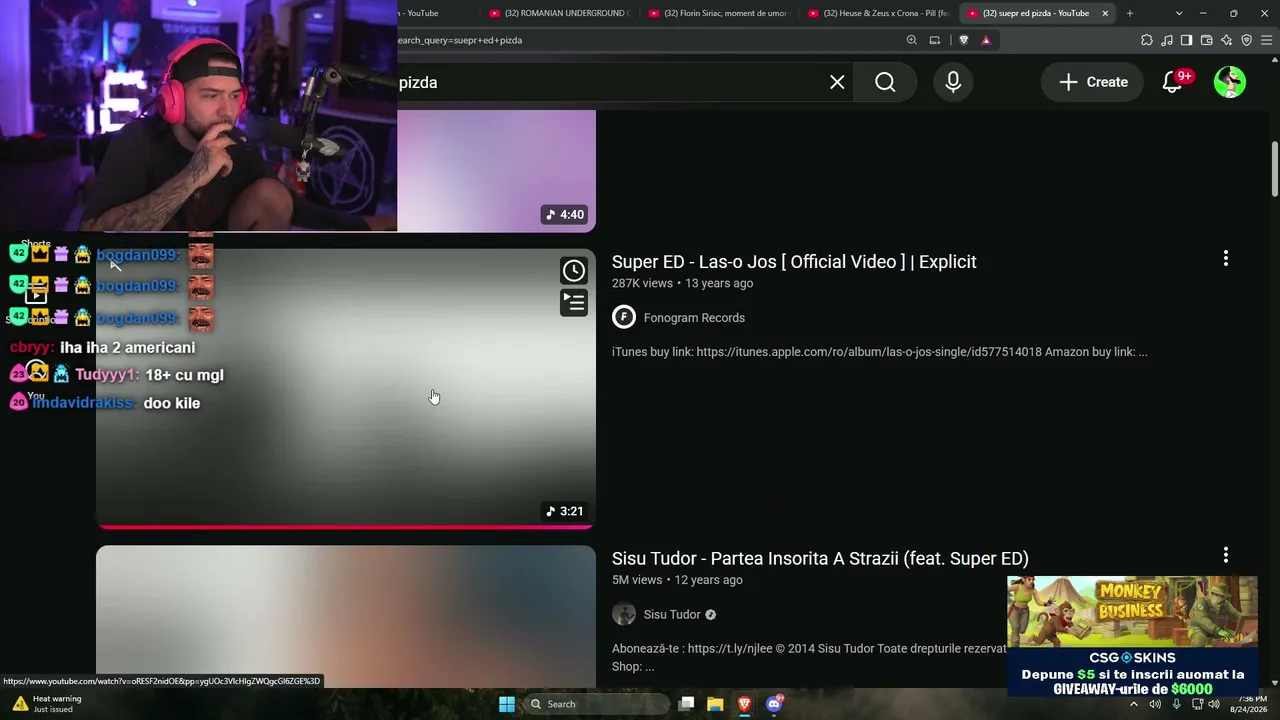Image resolution: width=1280 pixels, height=720 pixels.
Task: Open Brave Shields lion icon
Action: 964,40
